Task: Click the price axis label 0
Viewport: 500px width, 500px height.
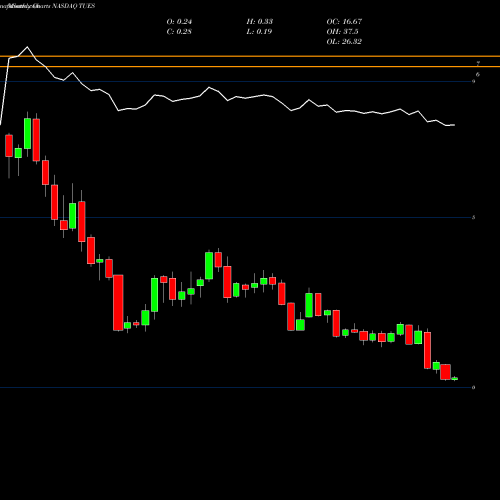Action: click(474, 387)
